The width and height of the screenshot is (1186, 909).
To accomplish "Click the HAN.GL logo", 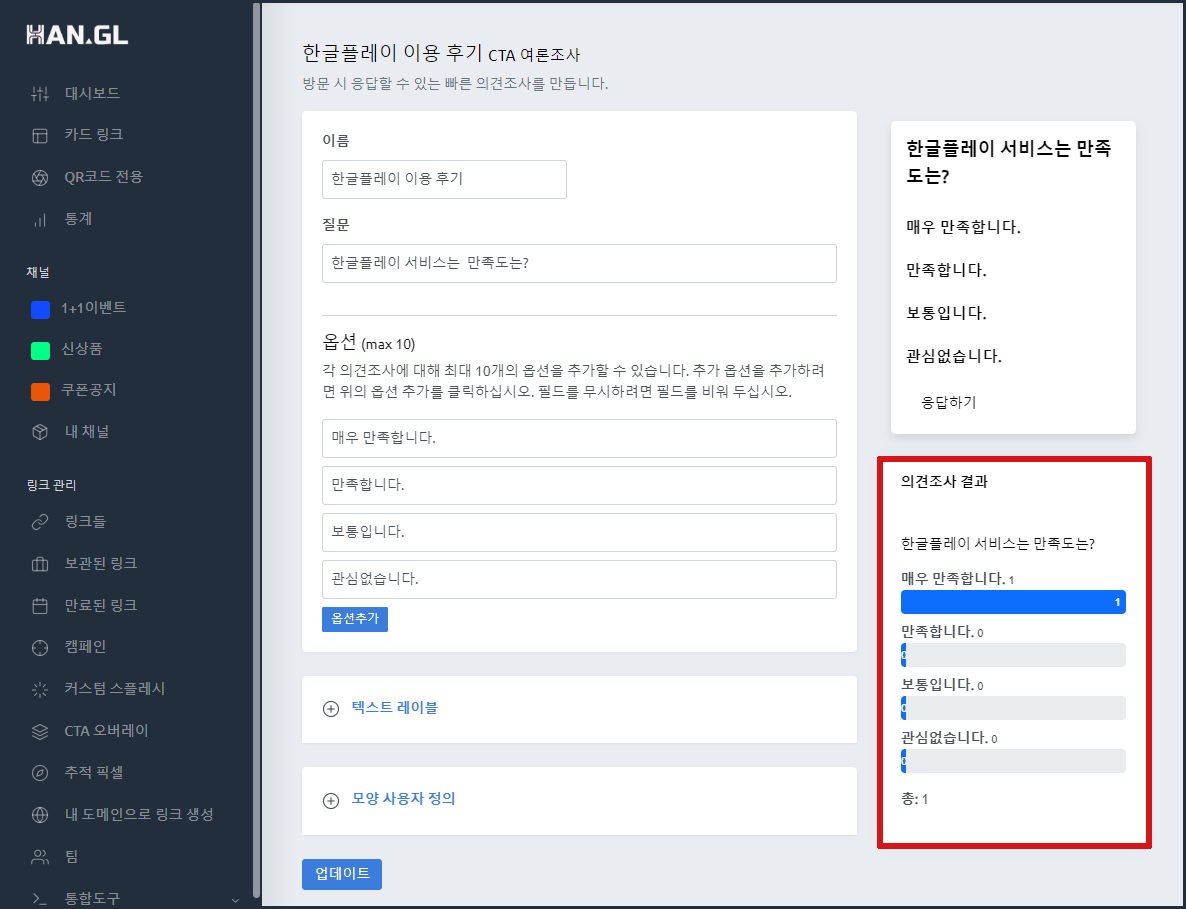I will point(77,35).
